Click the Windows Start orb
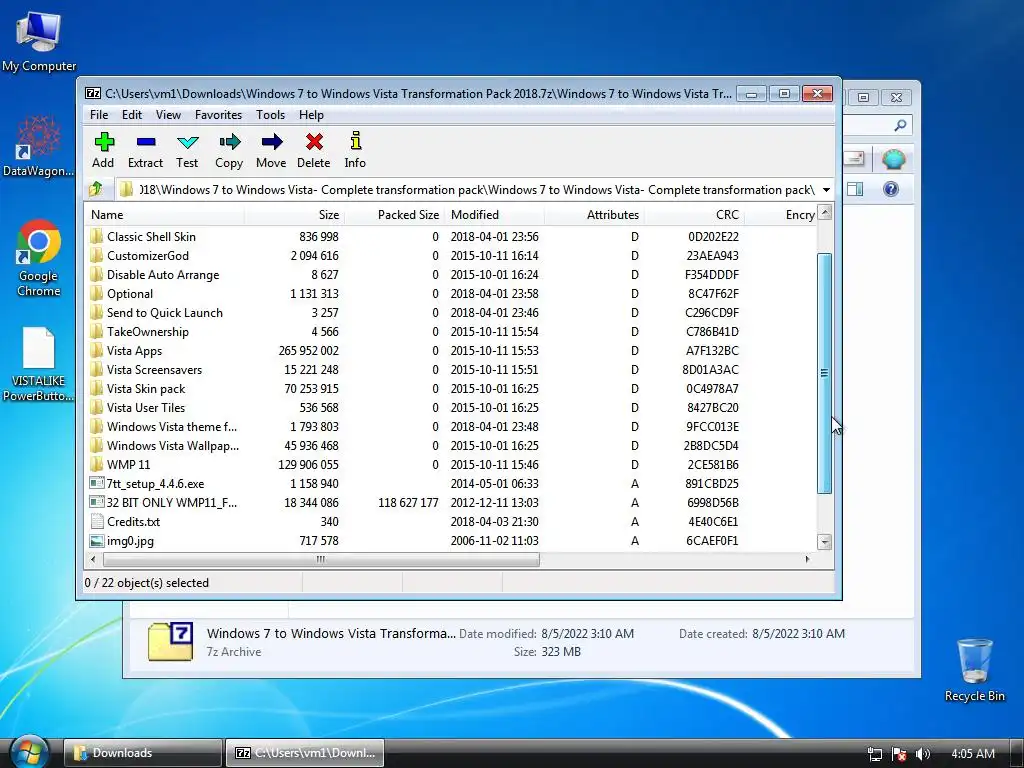This screenshot has height=768, width=1024. (x=29, y=752)
